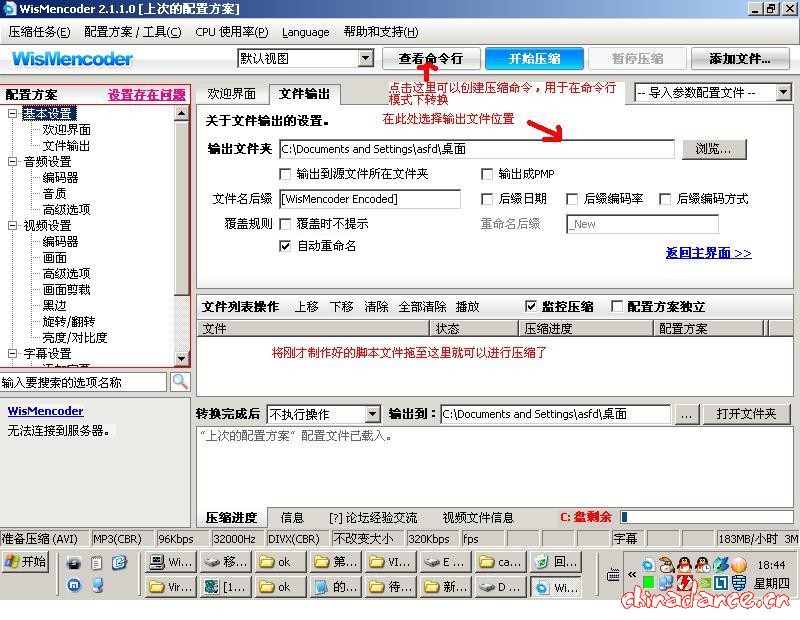
Task: Click the 开始压缩 button
Action: (534, 59)
